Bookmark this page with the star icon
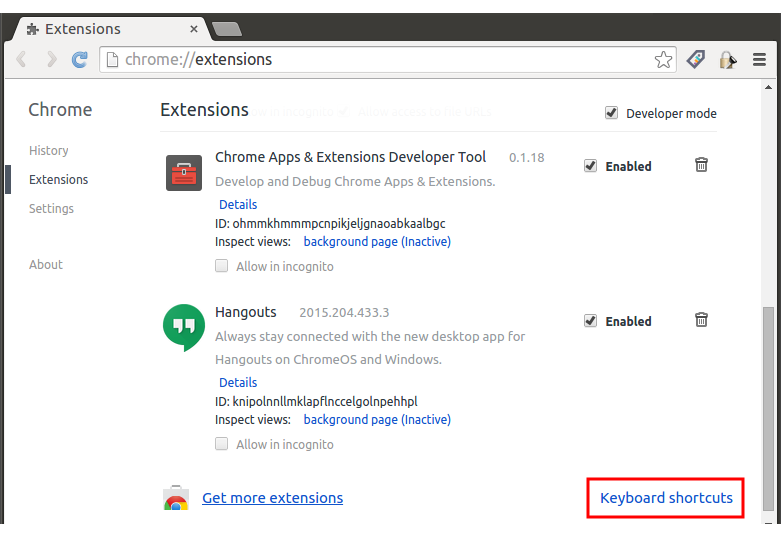 pyautogui.click(x=663, y=60)
